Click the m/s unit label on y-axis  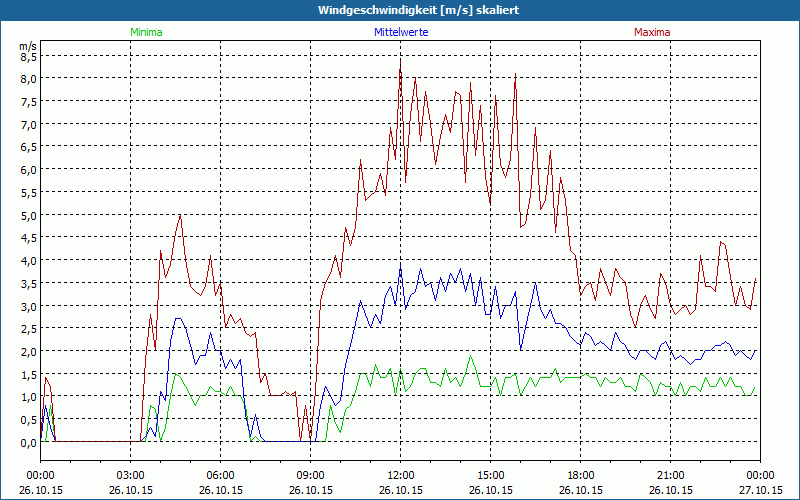point(27,45)
